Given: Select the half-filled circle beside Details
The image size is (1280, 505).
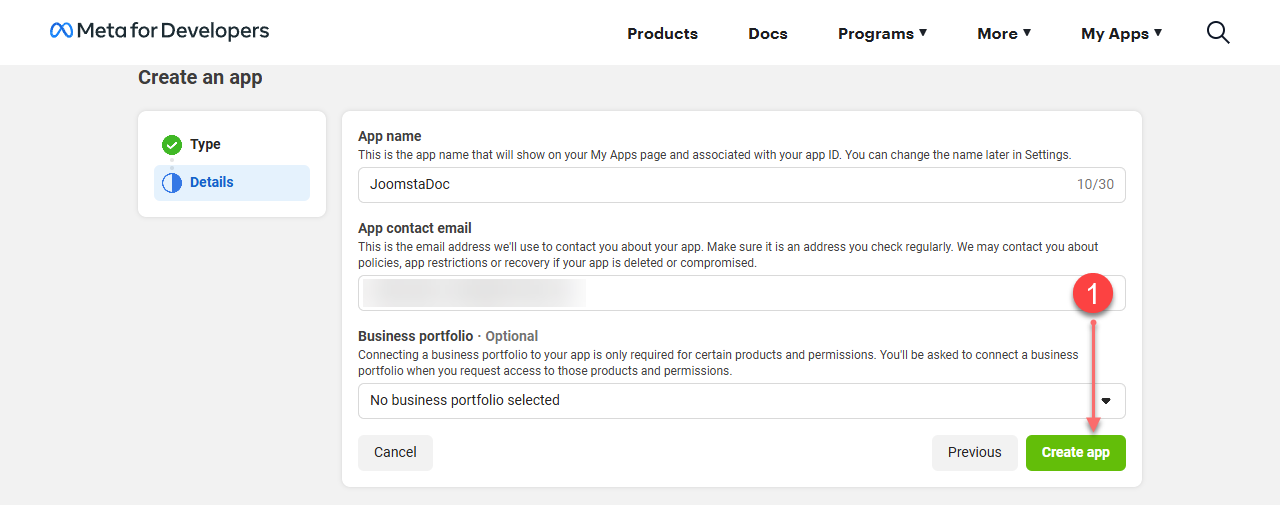Looking at the screenshot, I should (x=172, y=183).
